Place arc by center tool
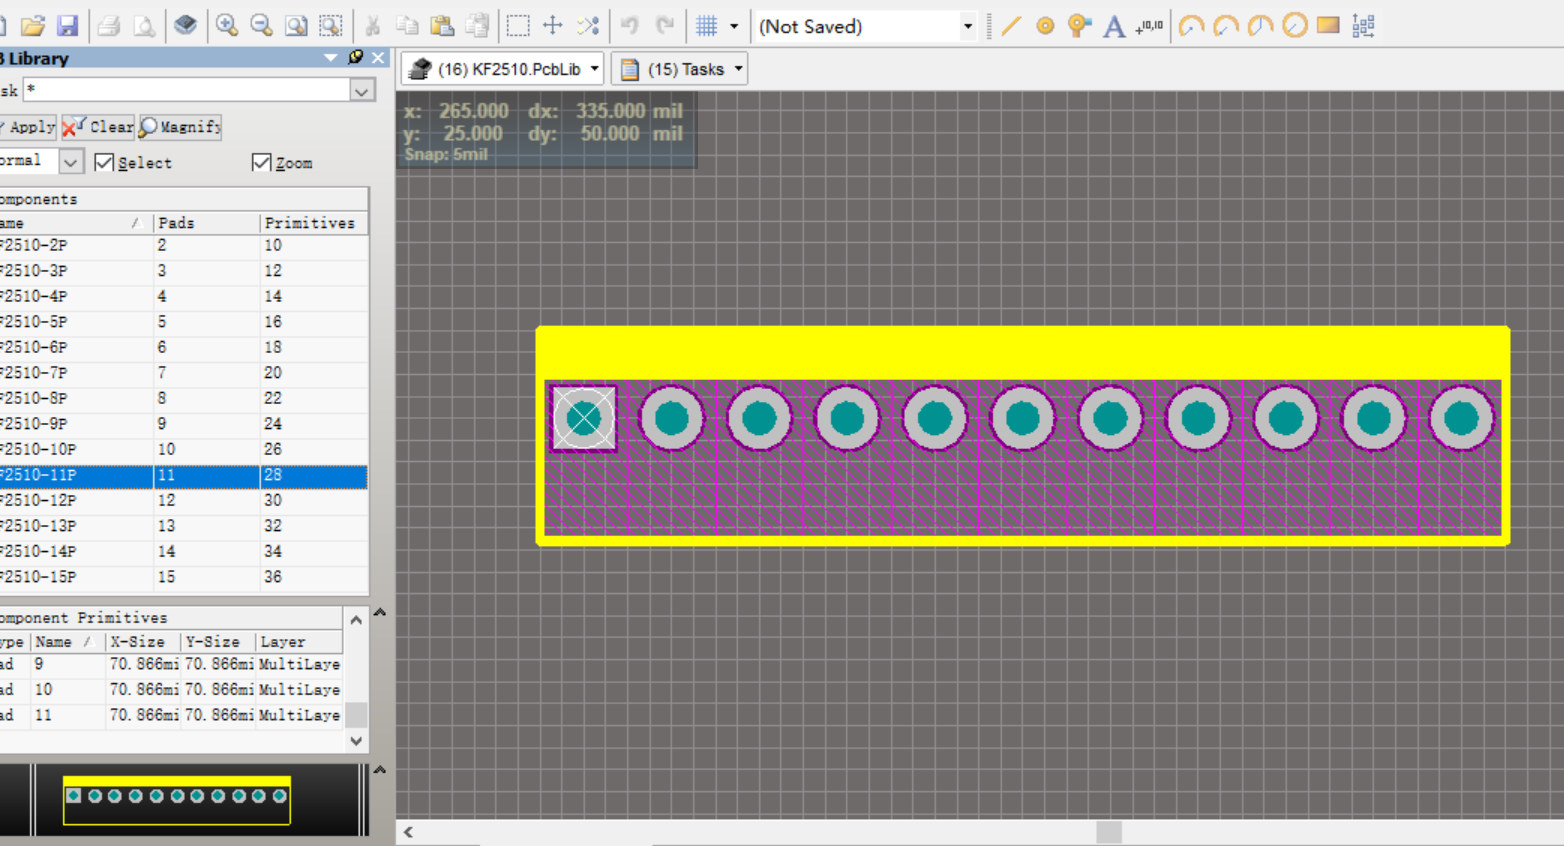 tap(1191, 26)
